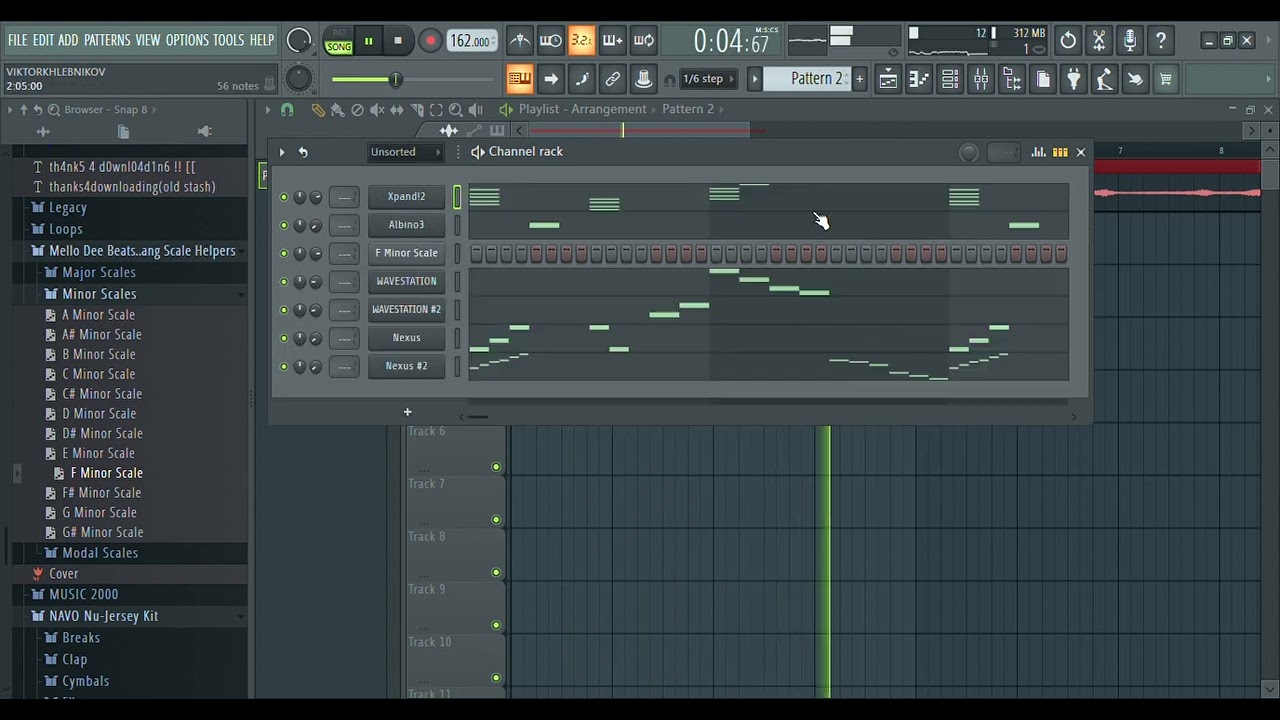Image resolution: width=1280 pixels, height=720 pixels.
Task: Click the channel rack swing knob
Action: (968, 152)
